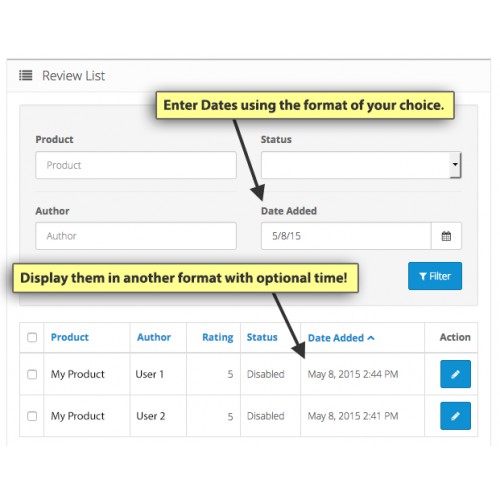This screenshot has height=500, width=500.
Task: Sort reviews by the Status column
Action: coord(262,337)
